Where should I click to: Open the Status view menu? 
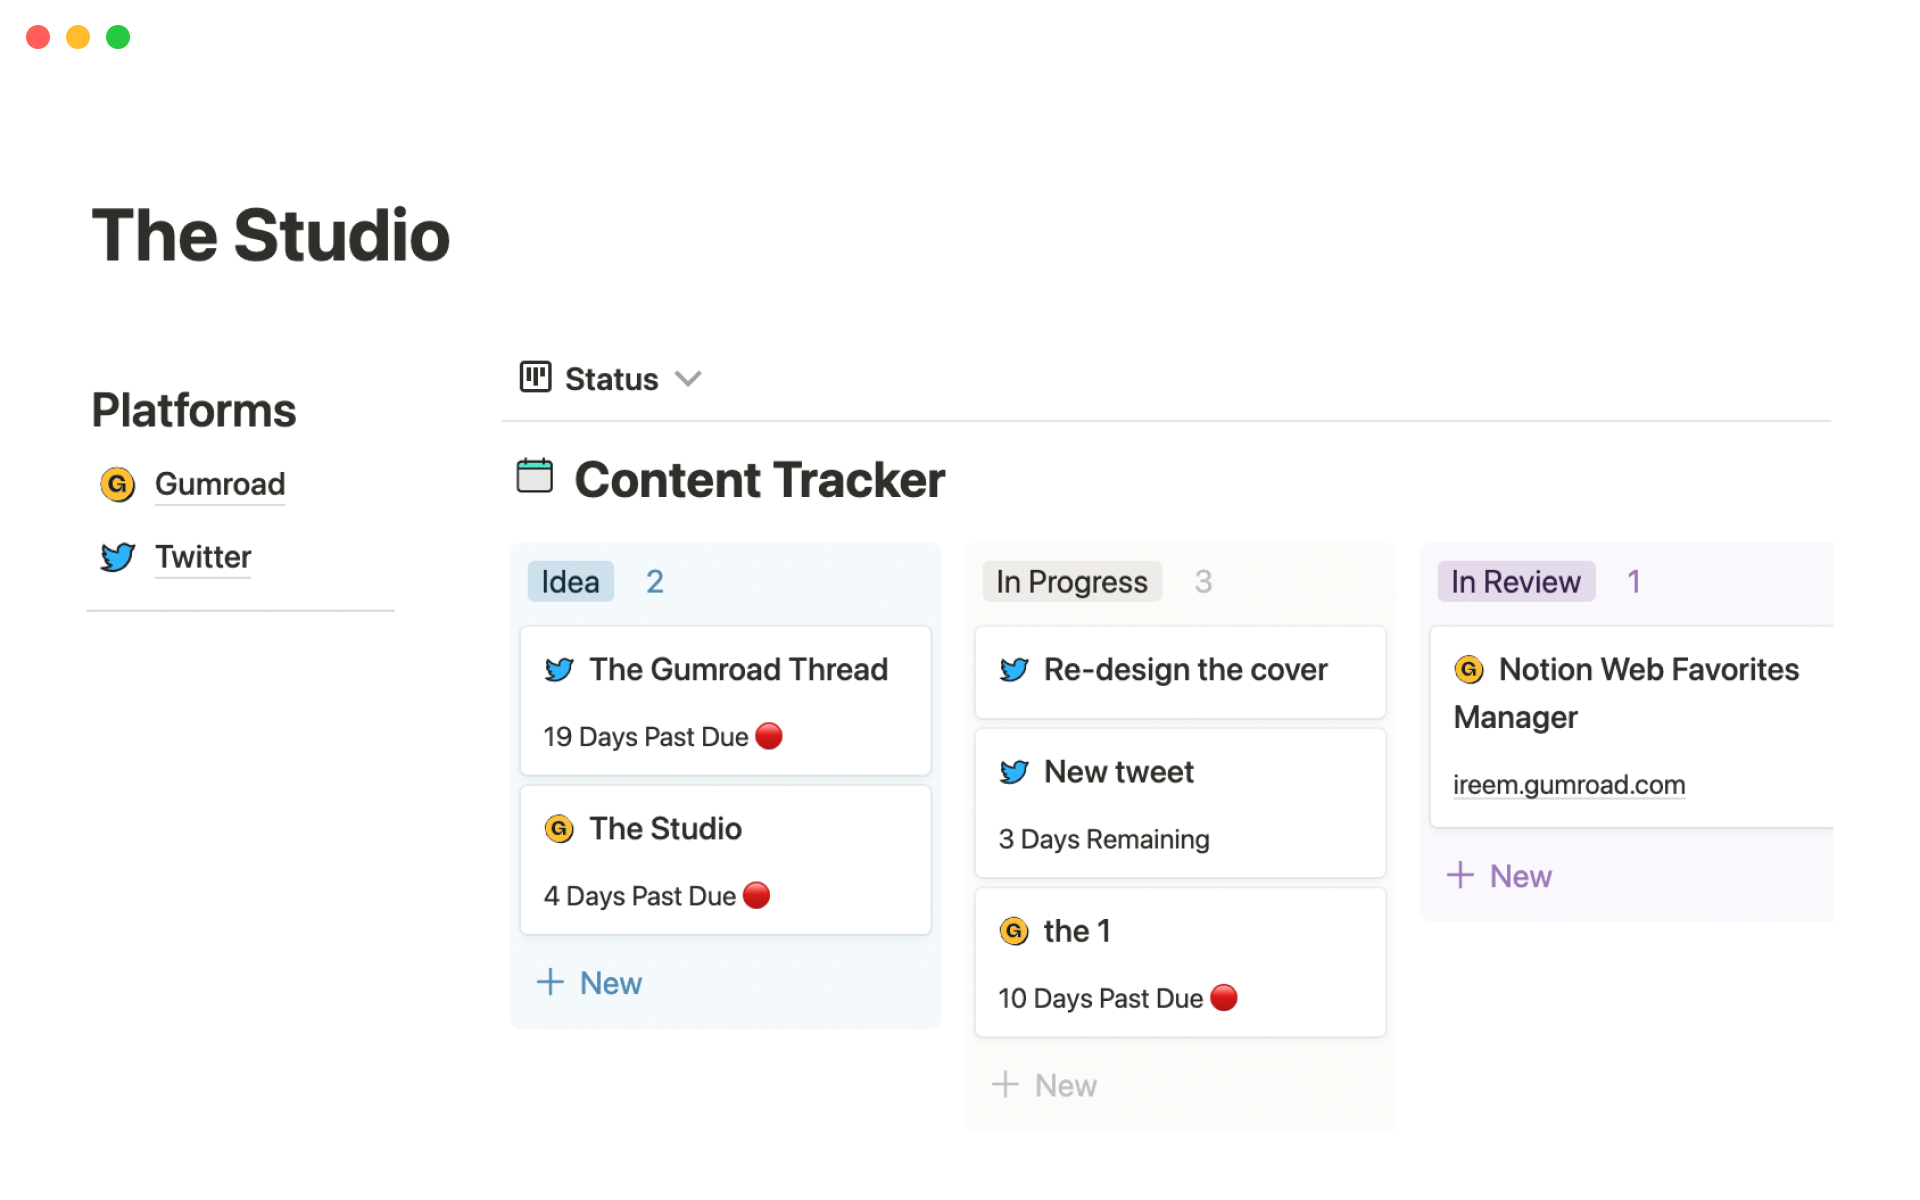(611, 379)
